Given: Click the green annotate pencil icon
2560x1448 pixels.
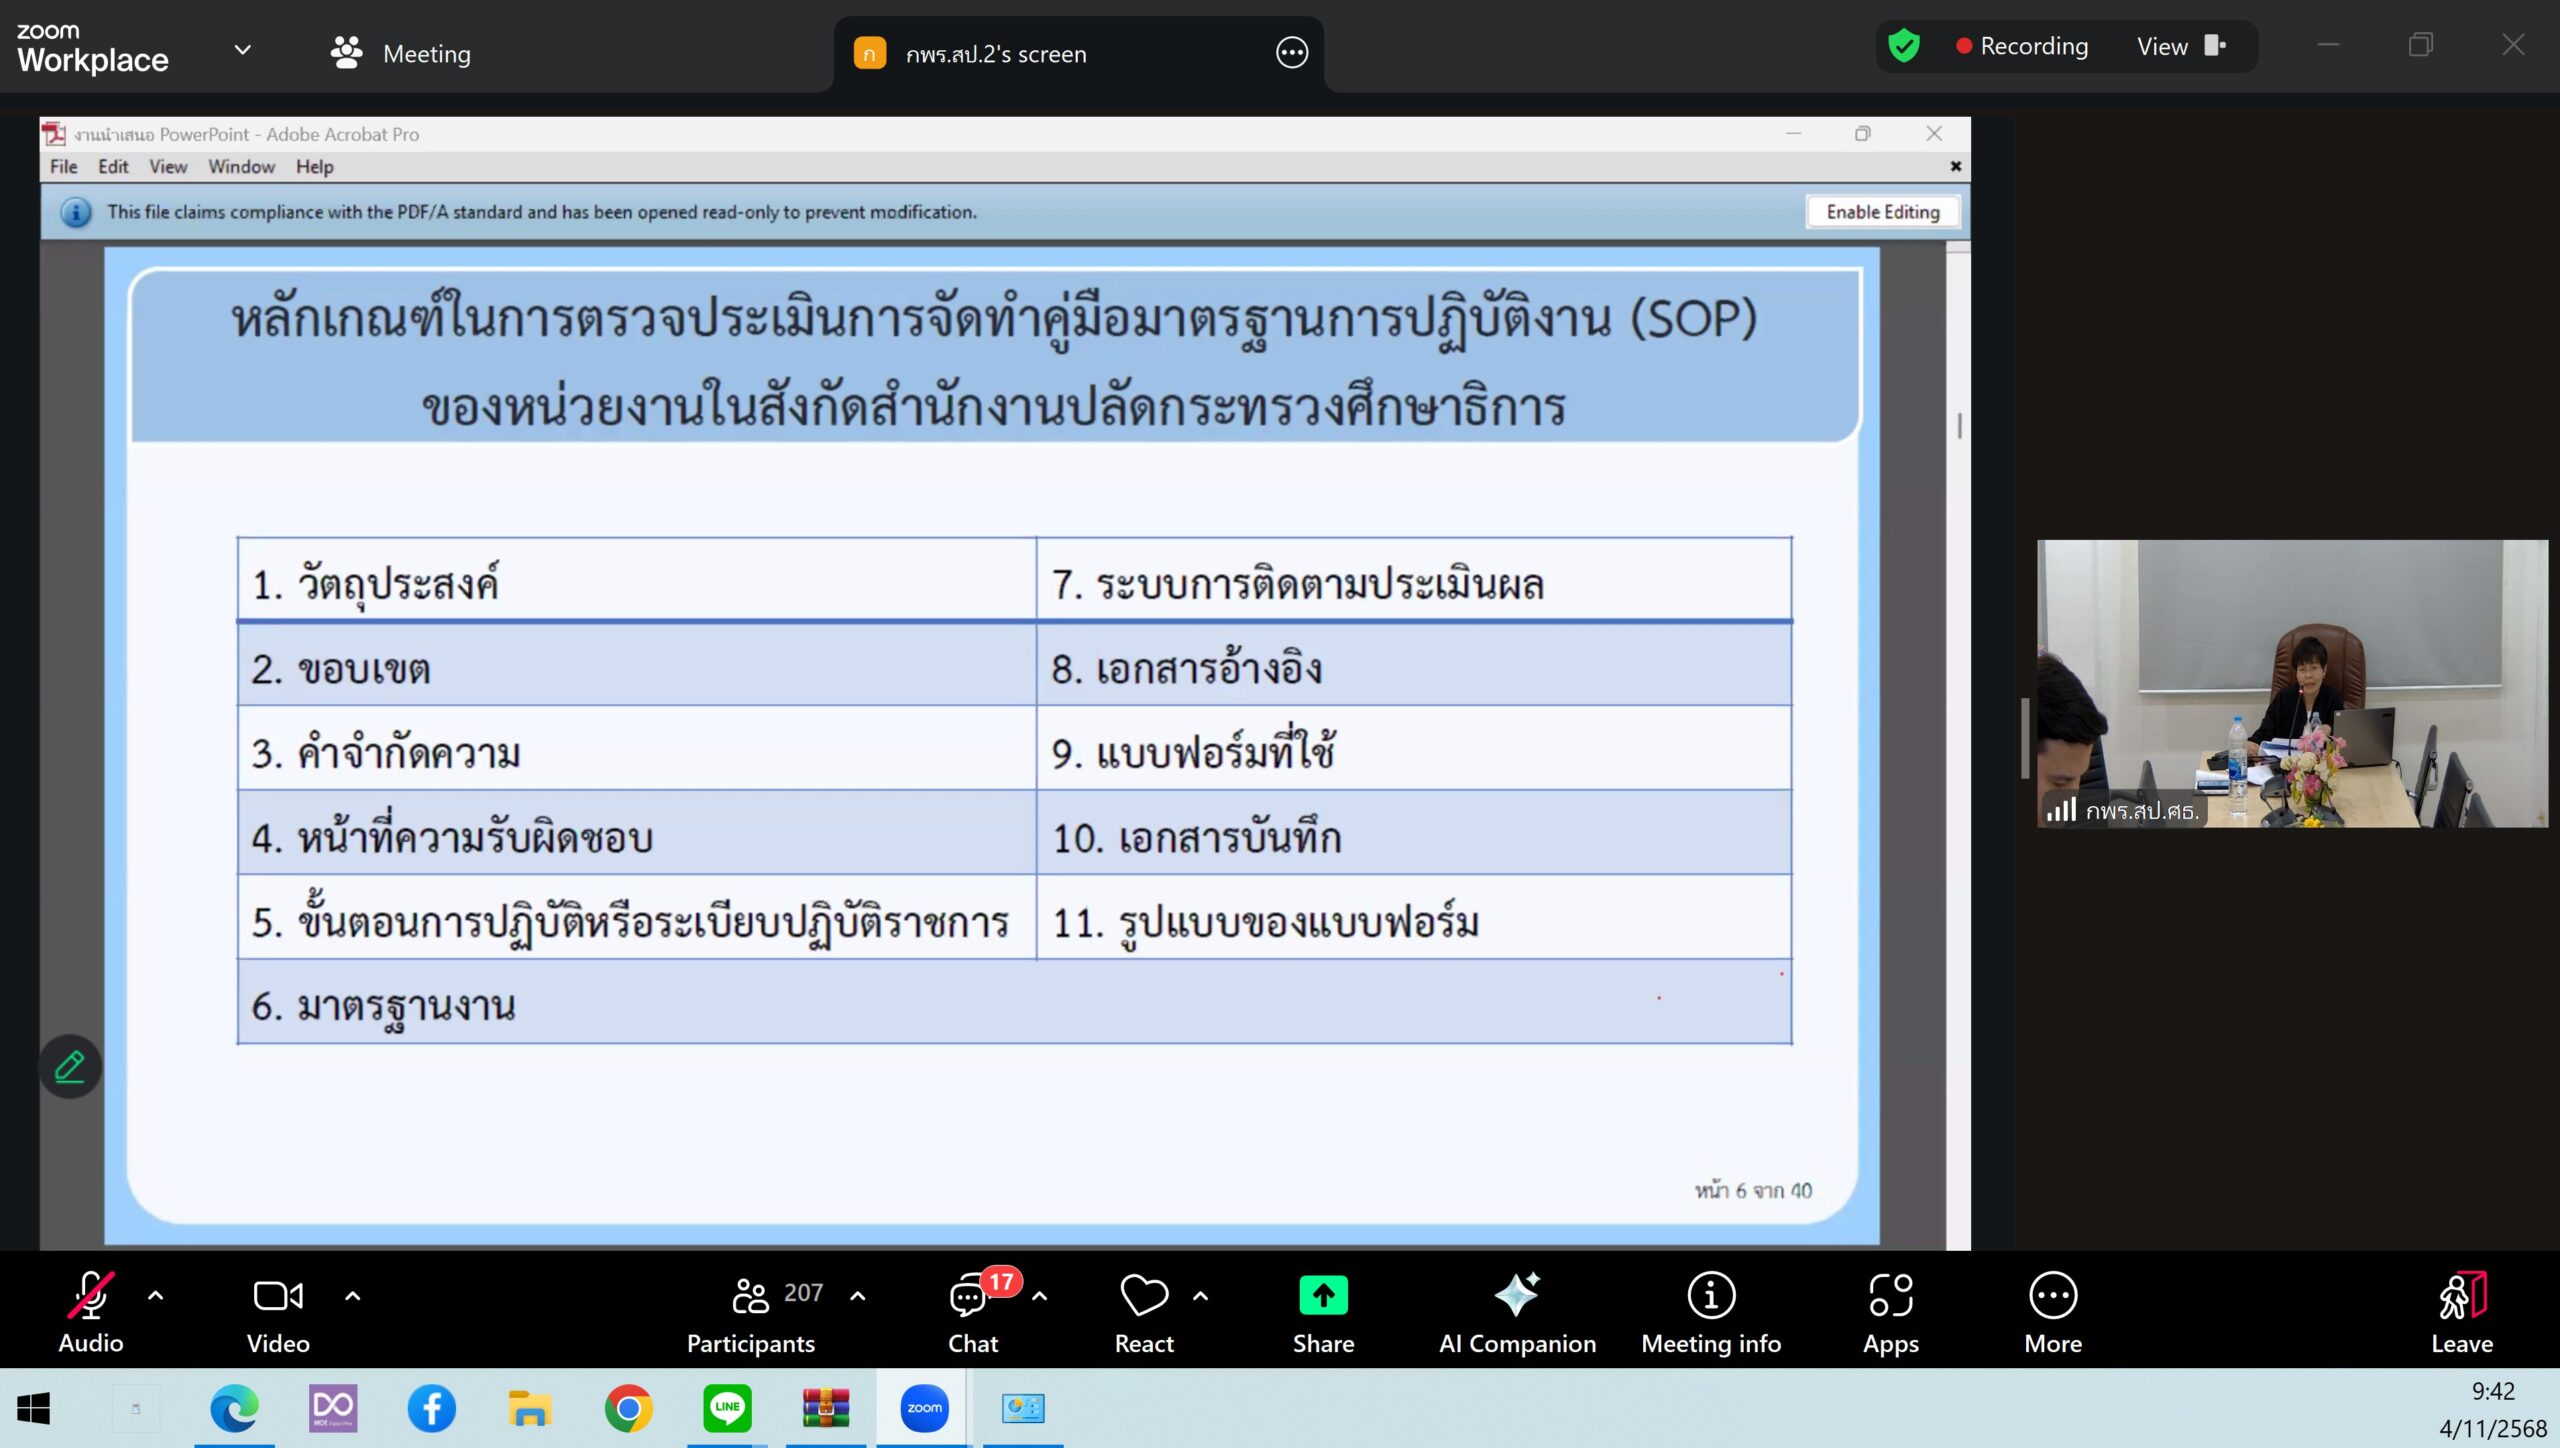Looking at the screenshot, I should pos(69,1067).
